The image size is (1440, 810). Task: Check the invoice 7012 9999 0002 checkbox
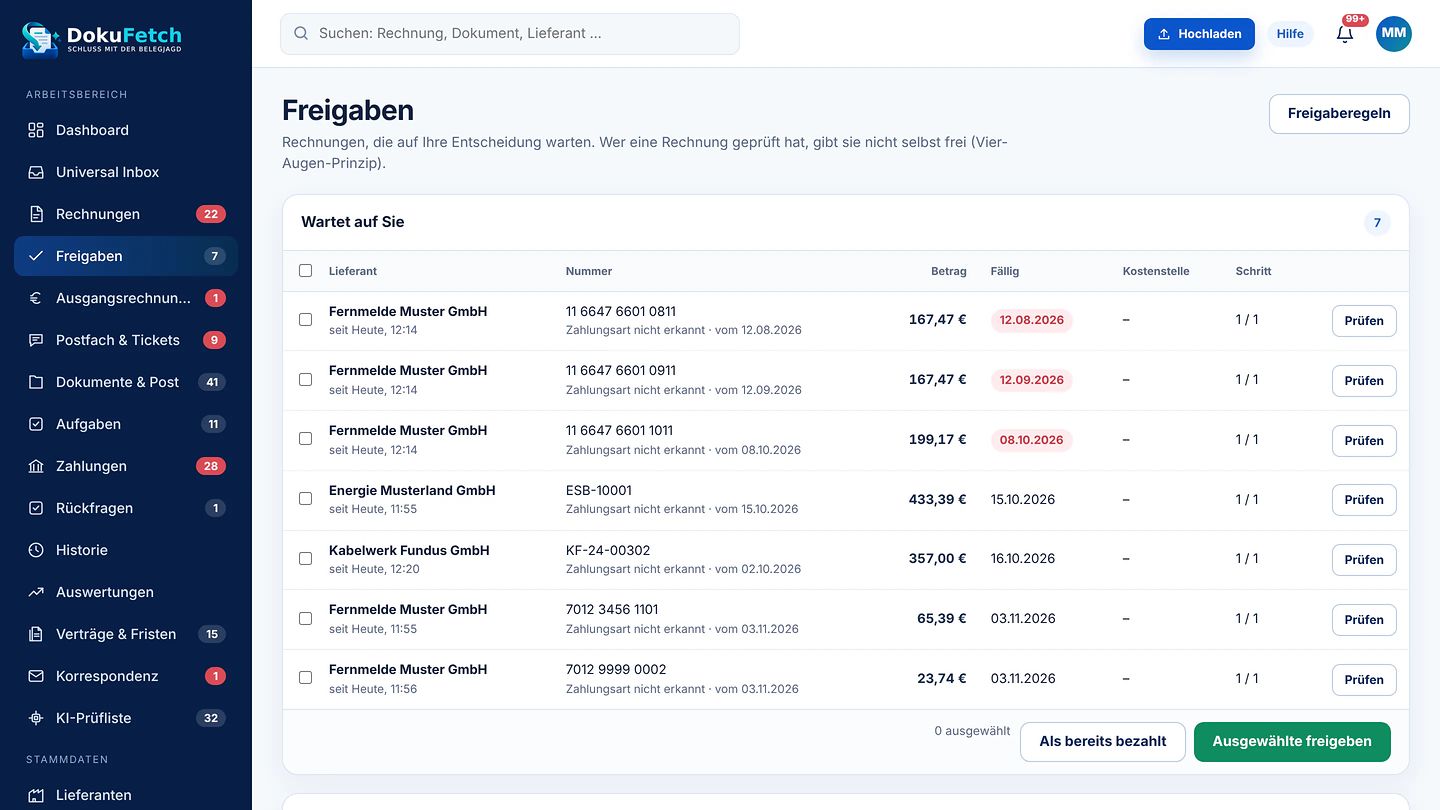pos(306,678)
